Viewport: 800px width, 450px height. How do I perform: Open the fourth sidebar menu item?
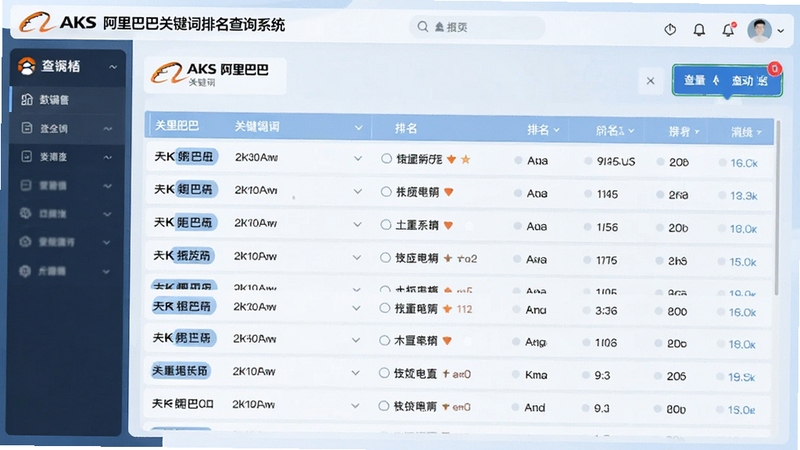tap(66, 185)
